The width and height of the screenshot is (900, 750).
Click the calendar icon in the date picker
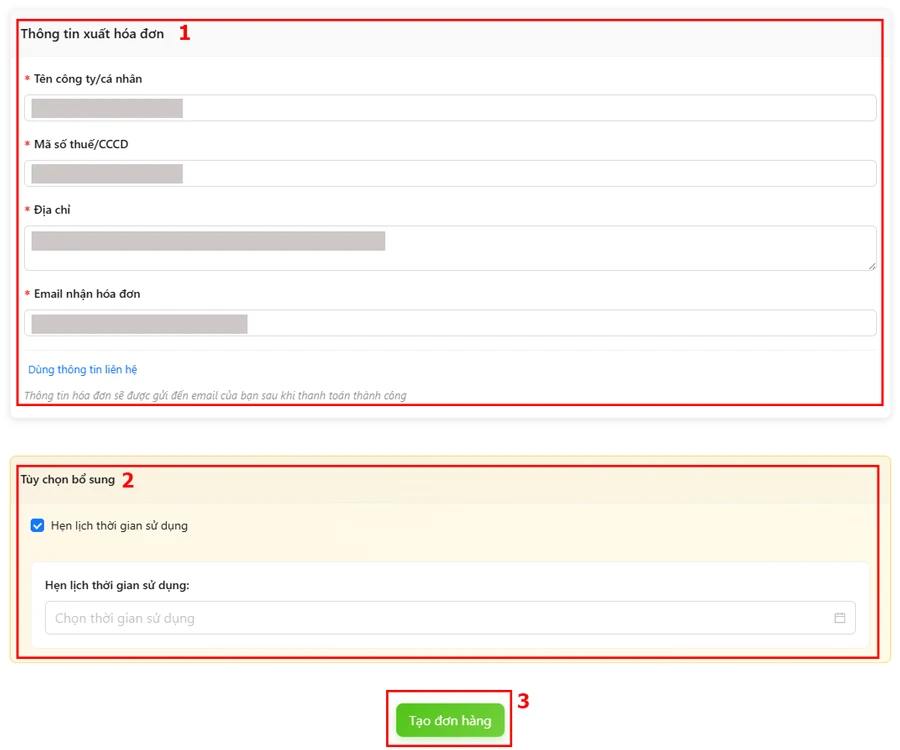click(839, 618)
